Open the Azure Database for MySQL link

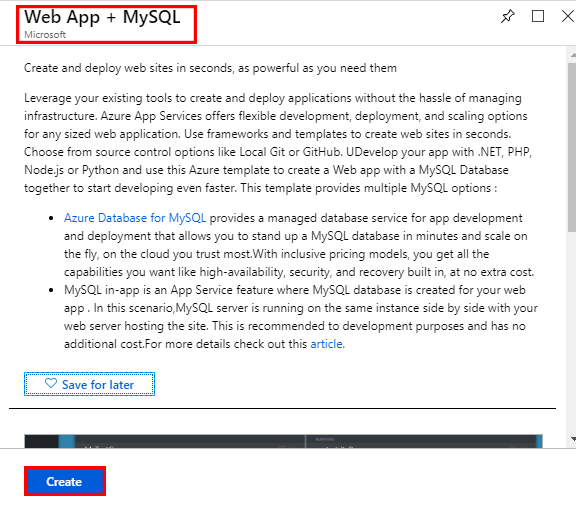[135, 218]
